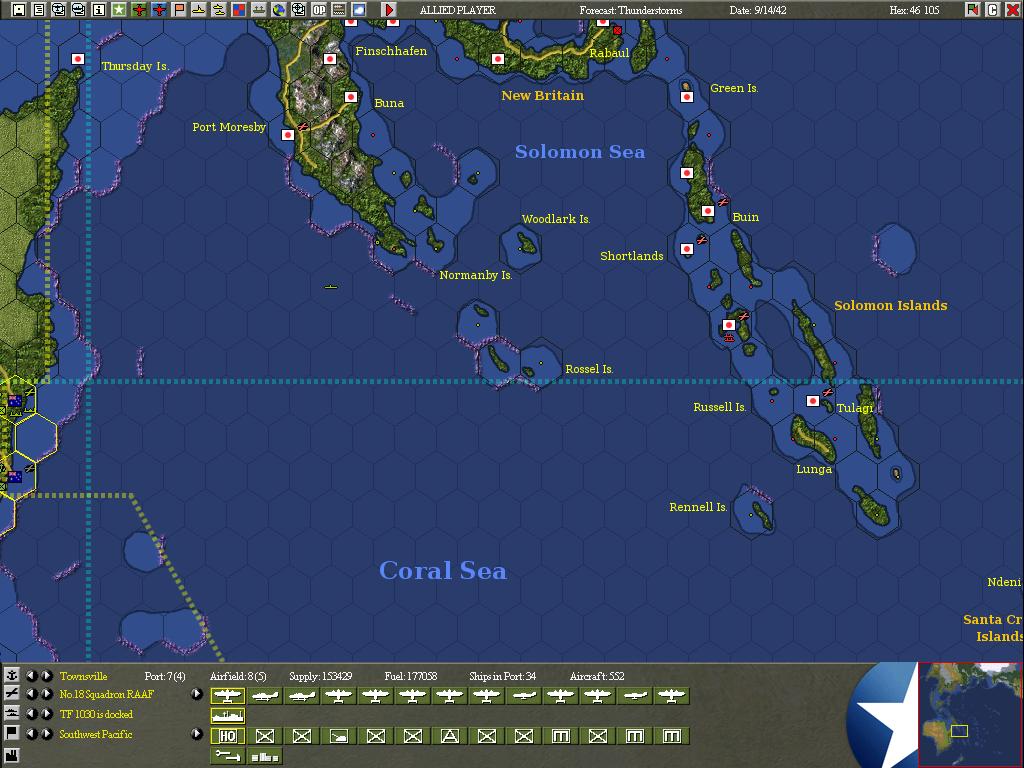Click the white star icon in toolbar
1024x768 pixels.
(x=119, y=10)
